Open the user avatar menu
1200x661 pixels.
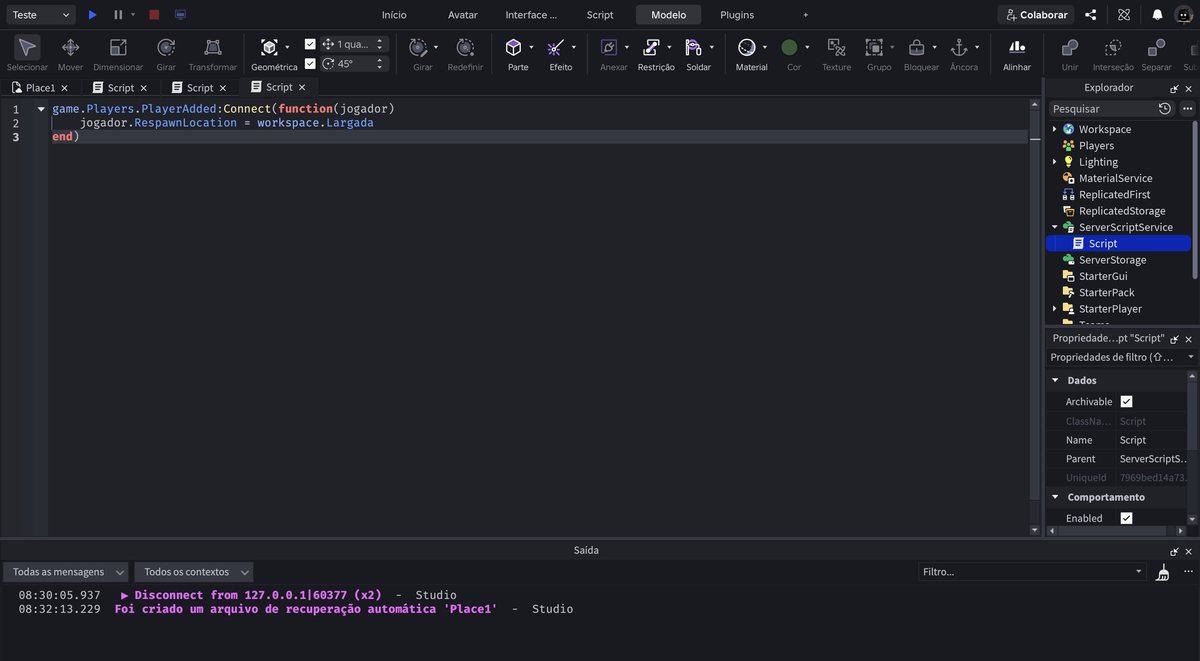point(1184,15)
